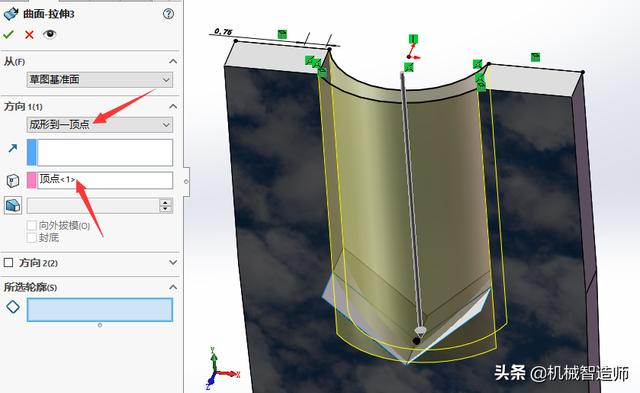Collapse the 方向 1(1) section

click(x=173, y=107)
